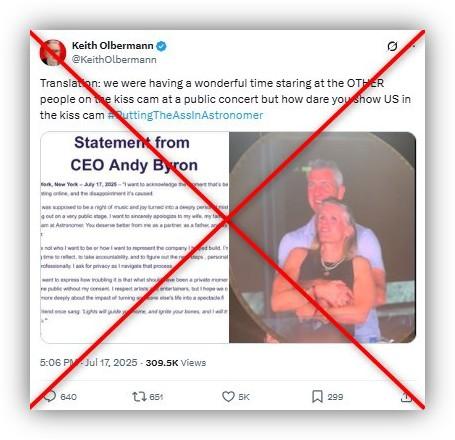Click the 309.5K Views count
The height and width of the screenshot is (440, 455).
tap(176, 363)
